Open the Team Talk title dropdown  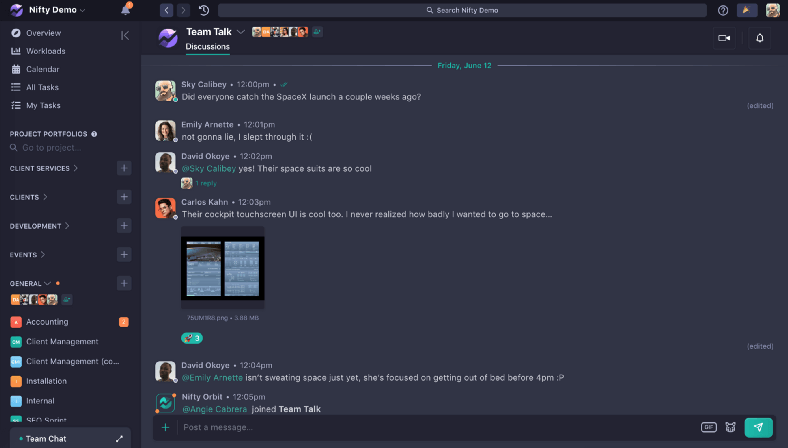241,32
